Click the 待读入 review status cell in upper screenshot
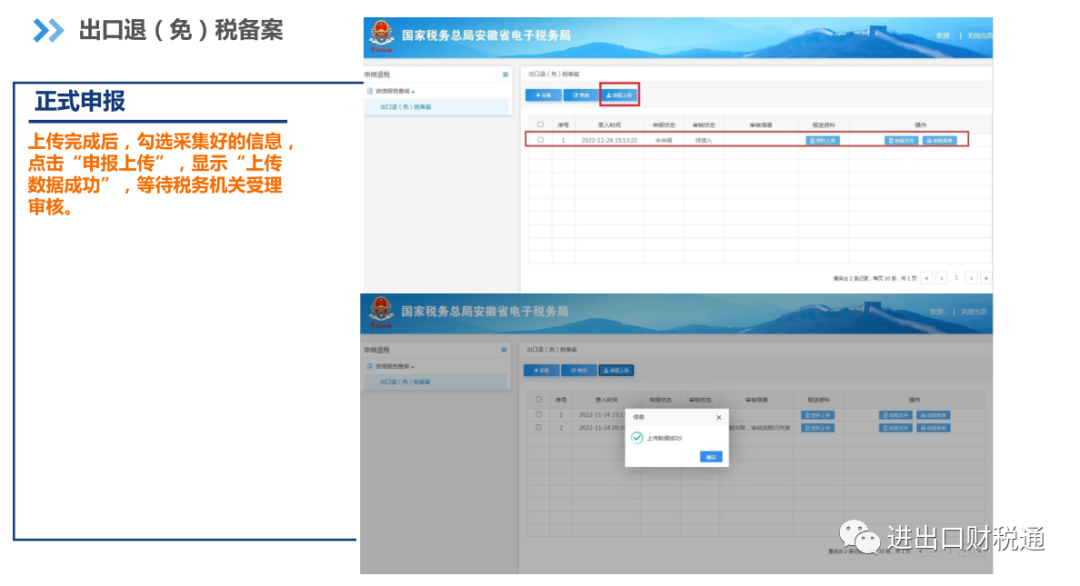 point(703,140)
